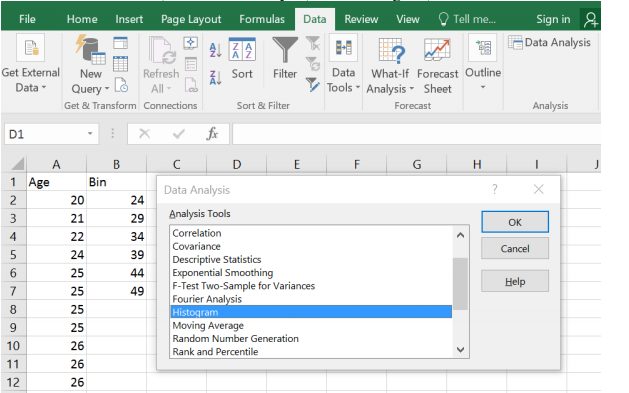629x393 pixels.
Task: Switch to the Review tab
Action: point(361,19)
